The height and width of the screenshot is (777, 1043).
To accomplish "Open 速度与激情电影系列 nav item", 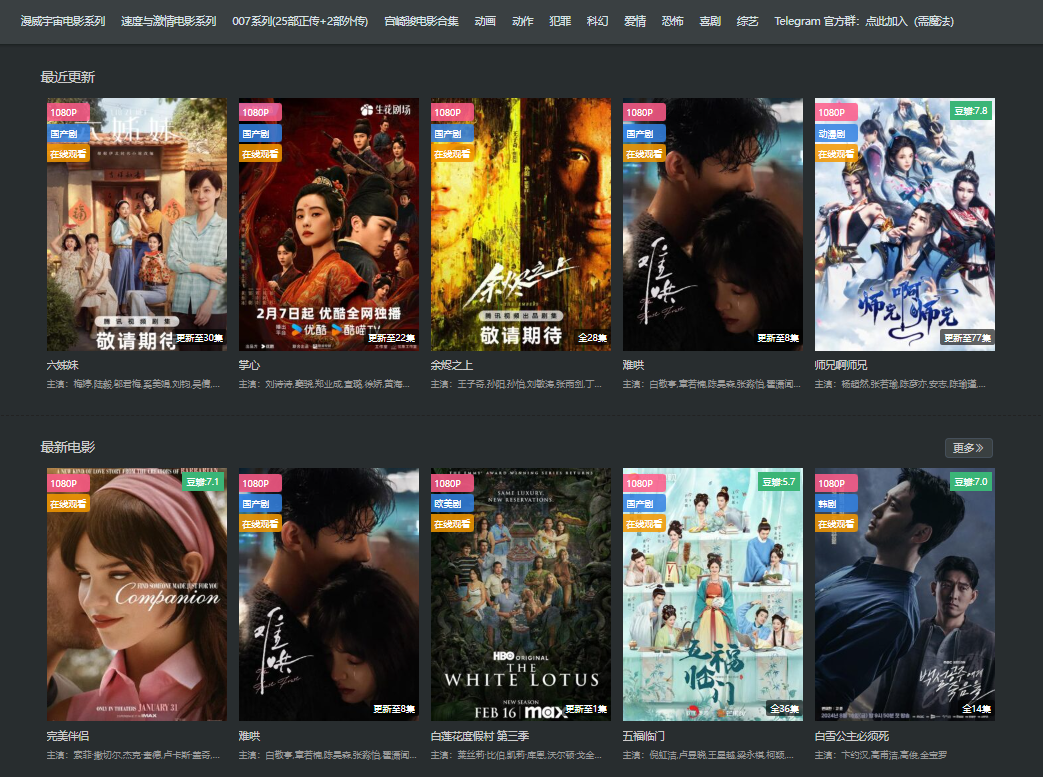I will coord(168,21).
